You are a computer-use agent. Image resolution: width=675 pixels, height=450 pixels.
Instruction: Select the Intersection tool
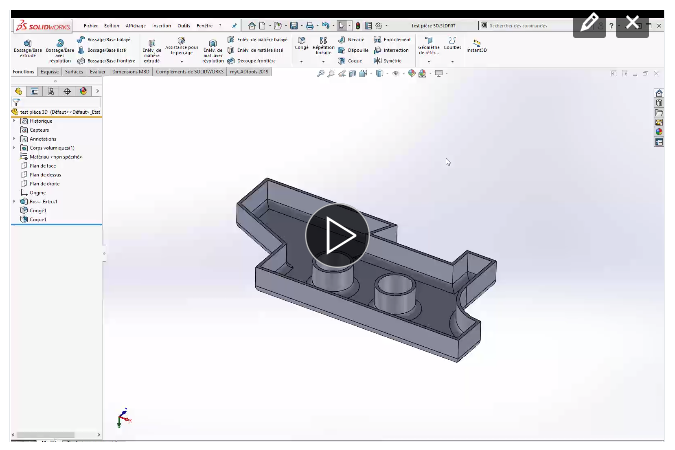[391, 50]
